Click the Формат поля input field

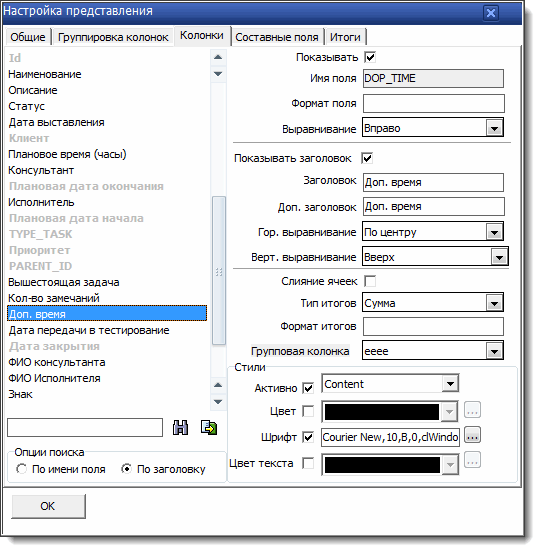433,104
